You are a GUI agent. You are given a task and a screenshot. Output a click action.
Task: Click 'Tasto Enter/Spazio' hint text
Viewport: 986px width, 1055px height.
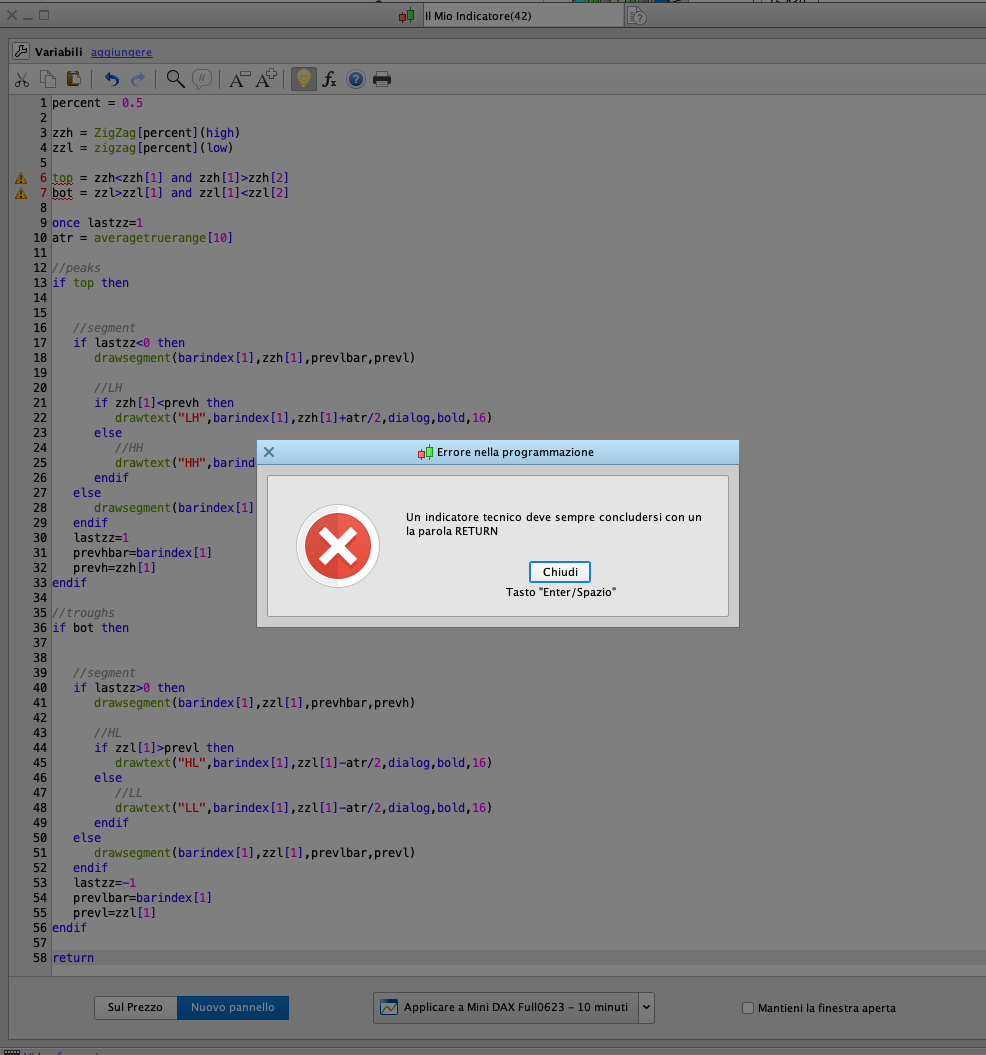[561, 592]
